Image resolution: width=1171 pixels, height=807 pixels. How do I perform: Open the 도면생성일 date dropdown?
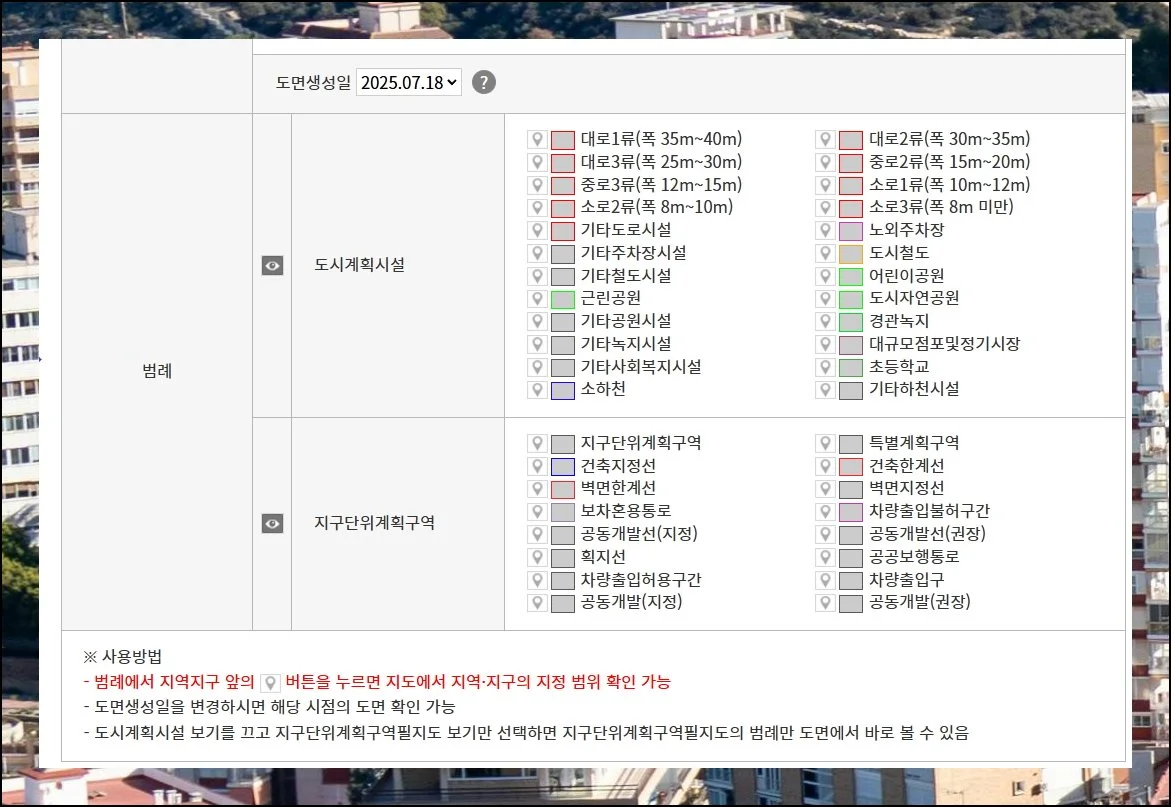[x=409, y=82]
